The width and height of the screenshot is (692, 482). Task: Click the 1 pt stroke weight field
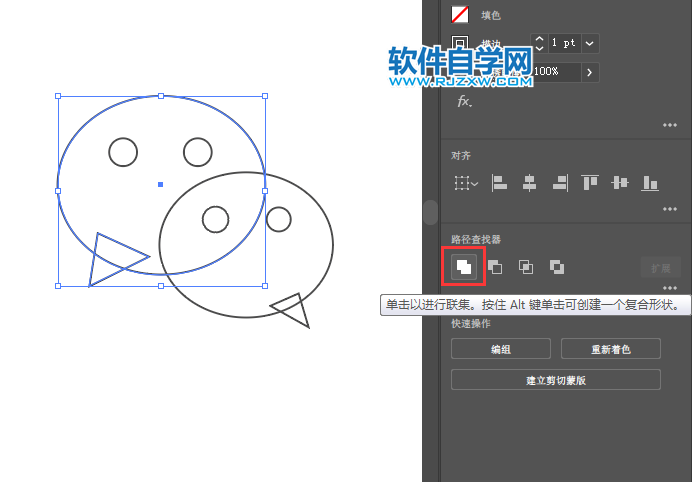(564, 43)
